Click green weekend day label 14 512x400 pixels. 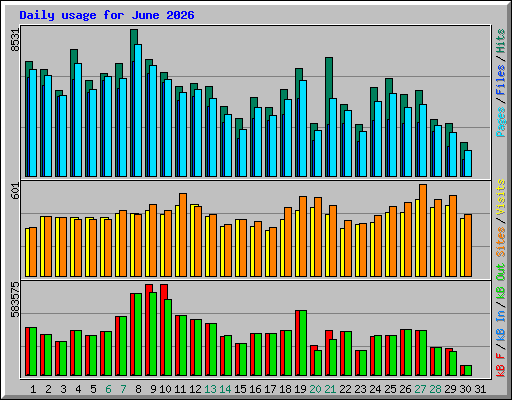[225, 389]
